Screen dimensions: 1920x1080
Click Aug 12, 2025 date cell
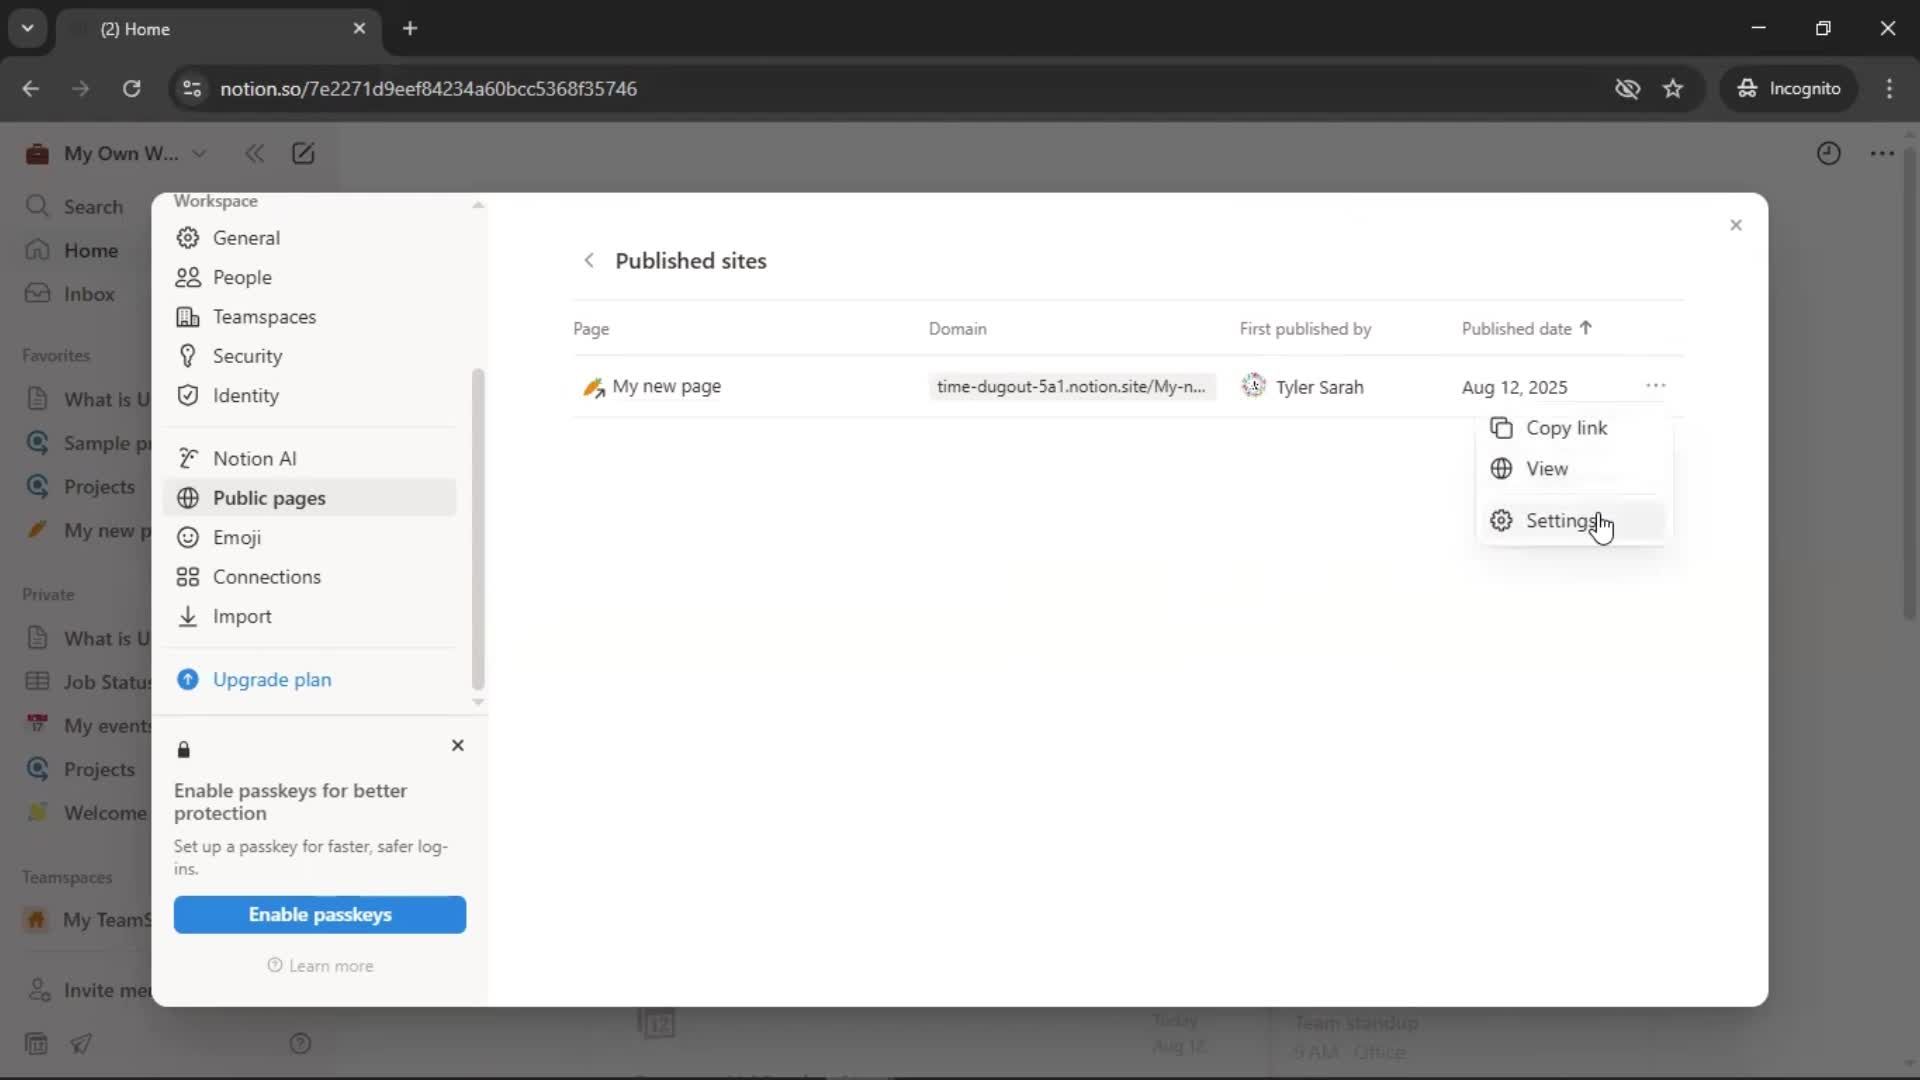(x=1514, y=388)
